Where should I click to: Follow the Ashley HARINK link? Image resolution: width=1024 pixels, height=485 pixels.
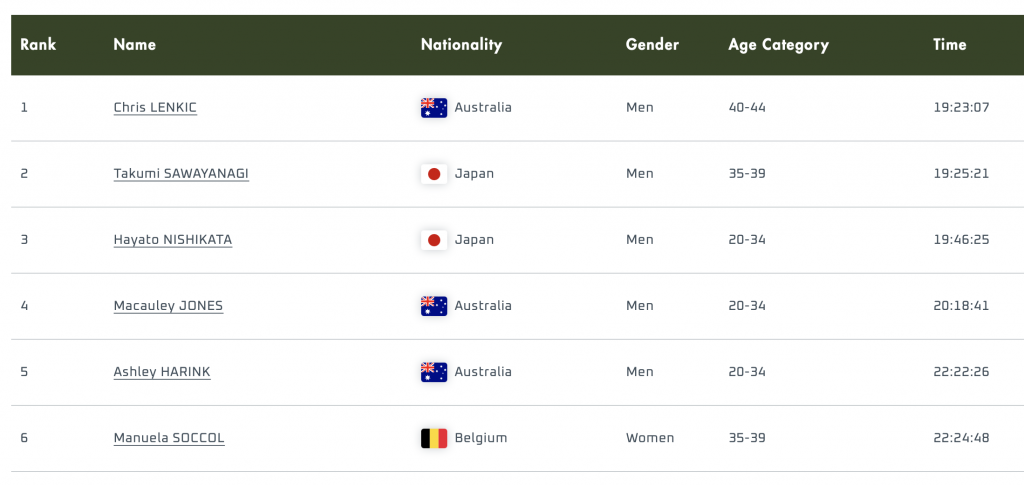coord(162,372)
